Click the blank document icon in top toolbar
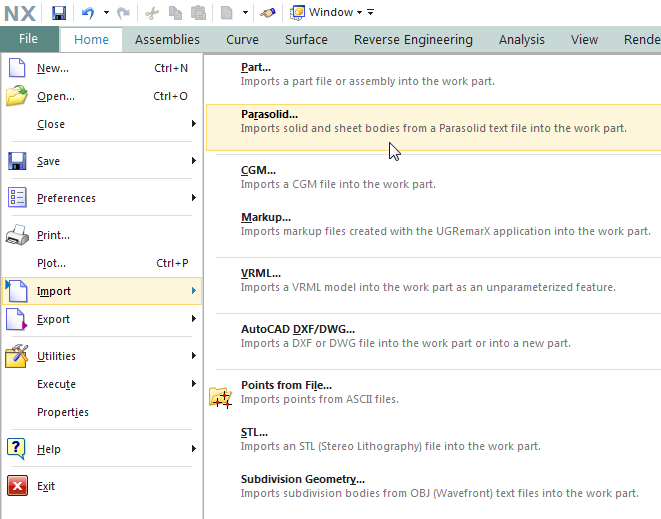 point(227,13)
